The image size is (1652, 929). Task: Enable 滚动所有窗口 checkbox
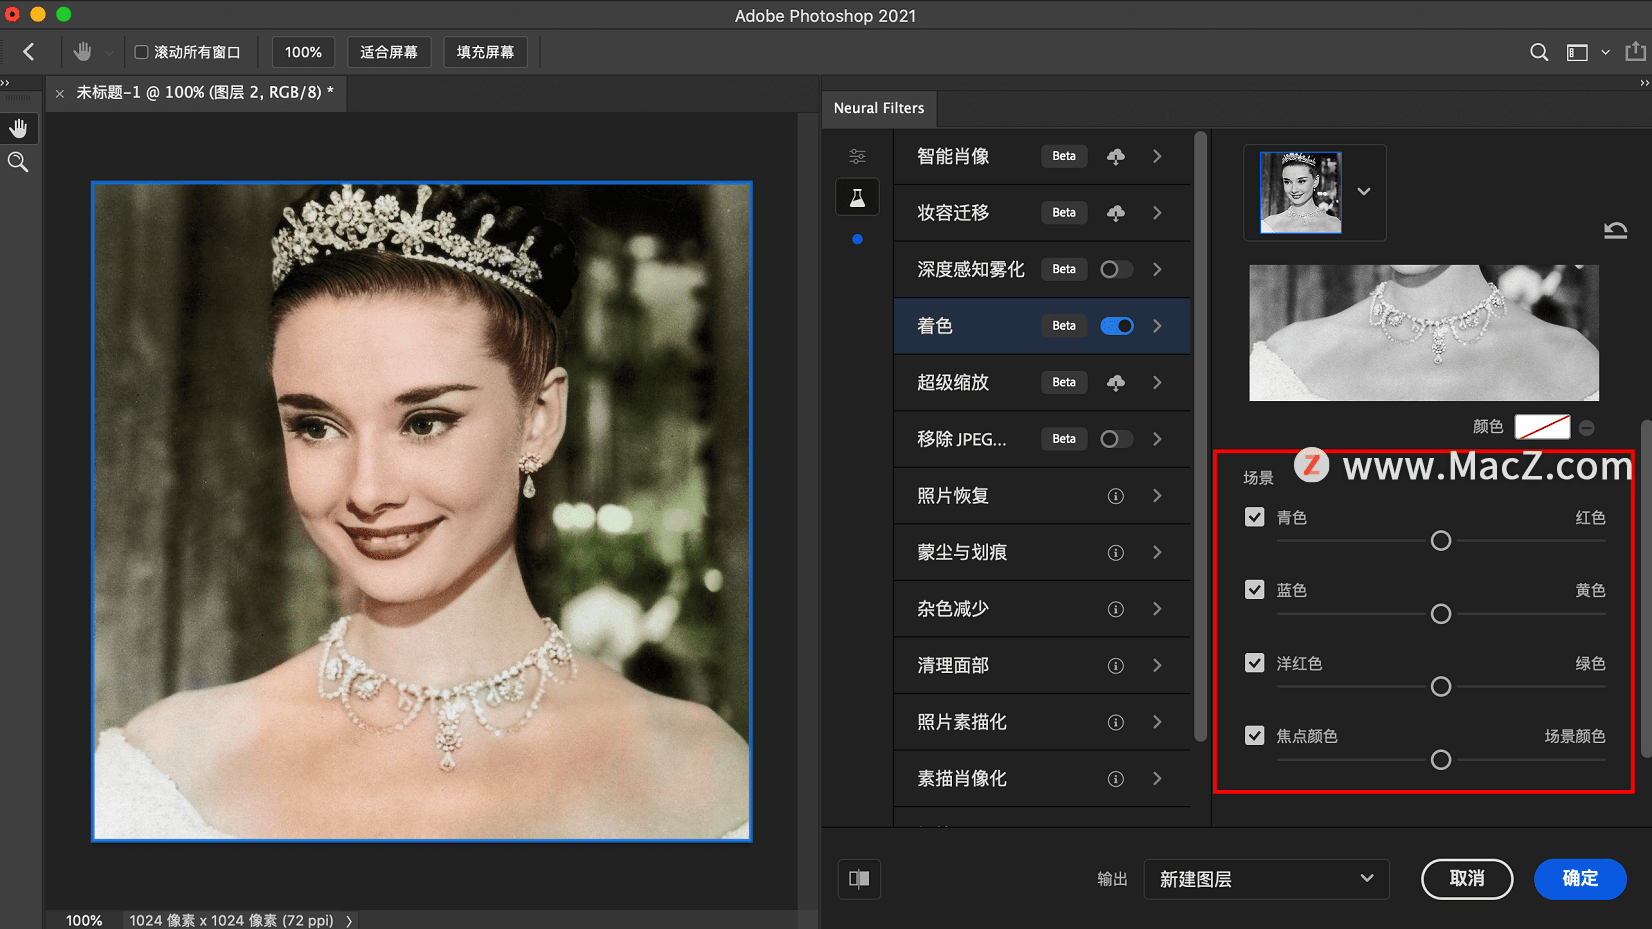141,52
